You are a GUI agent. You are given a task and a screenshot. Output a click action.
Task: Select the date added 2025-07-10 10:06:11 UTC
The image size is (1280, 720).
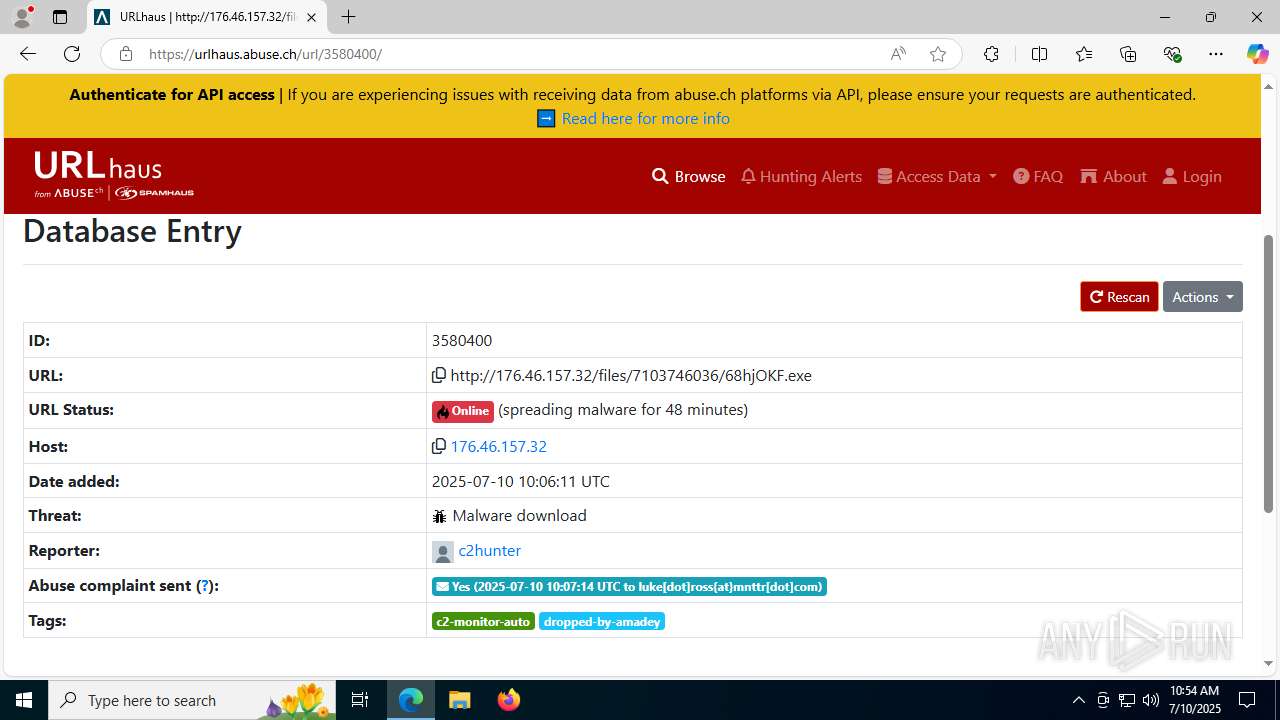(521, 481)
